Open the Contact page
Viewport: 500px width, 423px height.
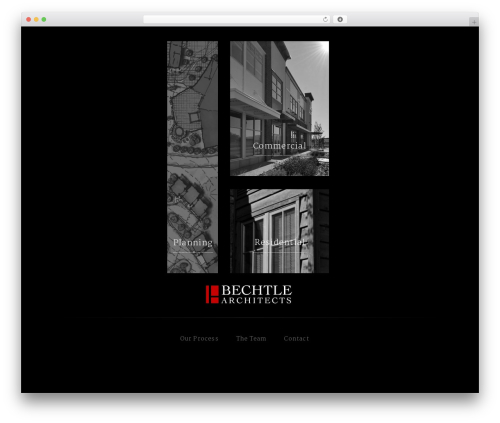tap(296, 338)
